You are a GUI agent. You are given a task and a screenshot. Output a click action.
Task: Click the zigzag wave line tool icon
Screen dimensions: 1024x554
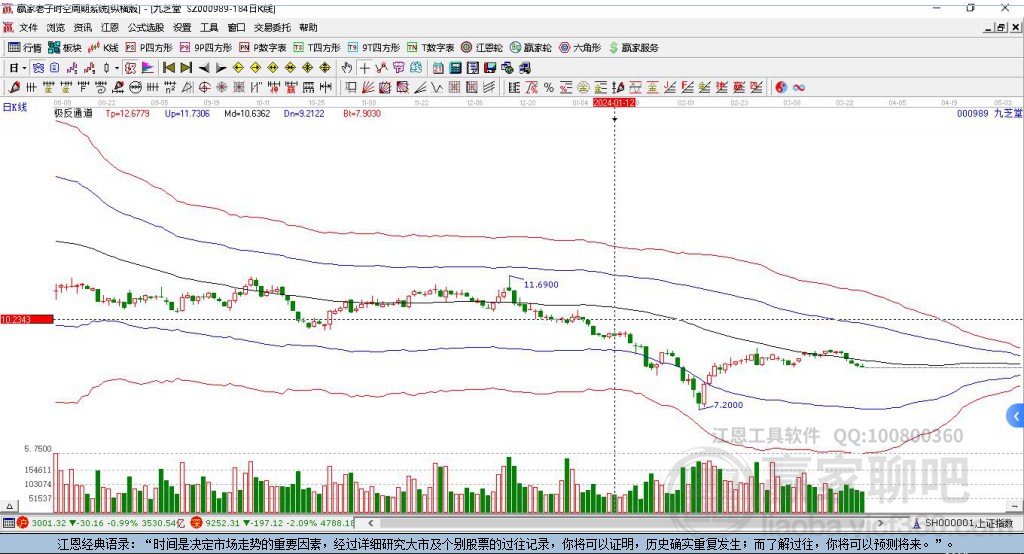(437, 87)
